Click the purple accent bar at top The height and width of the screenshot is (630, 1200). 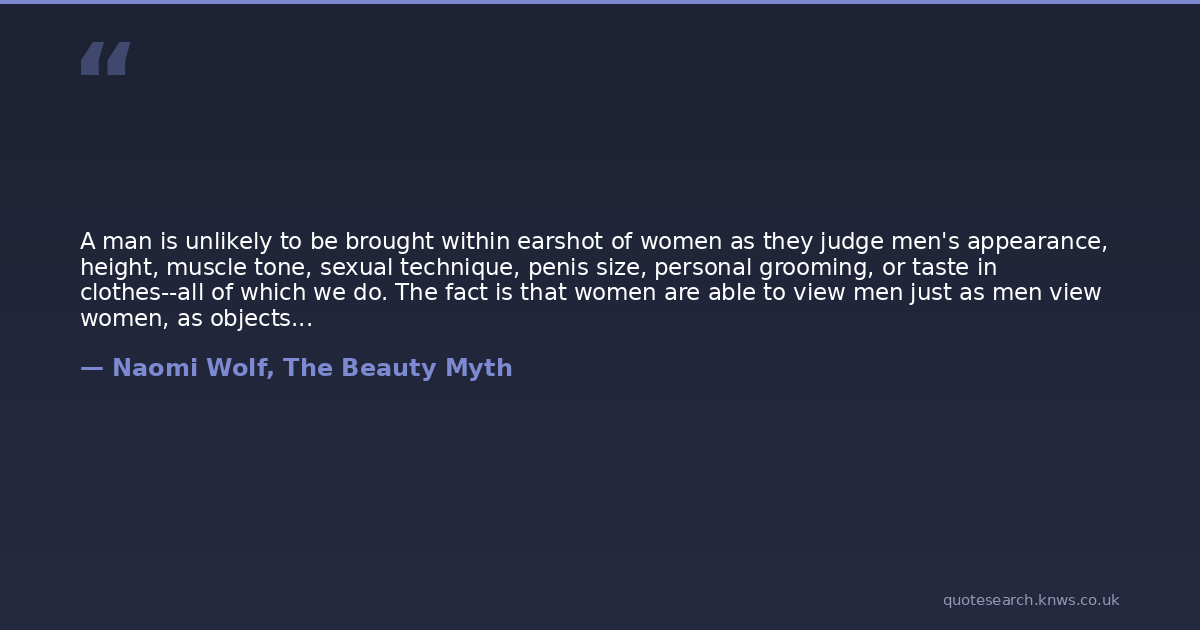[x=600, y=2]
